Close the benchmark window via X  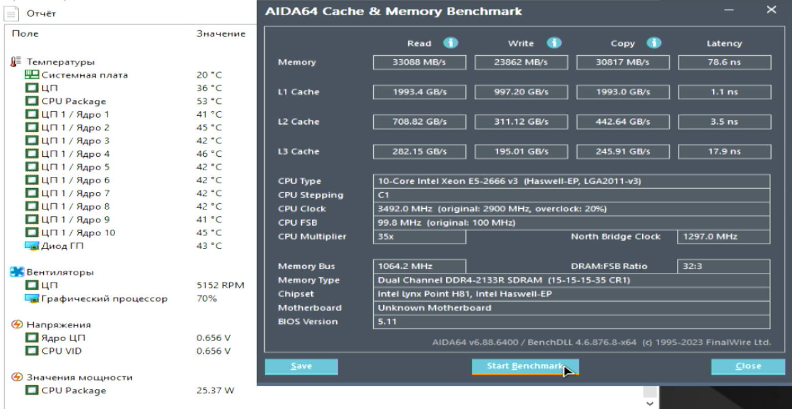771,10
